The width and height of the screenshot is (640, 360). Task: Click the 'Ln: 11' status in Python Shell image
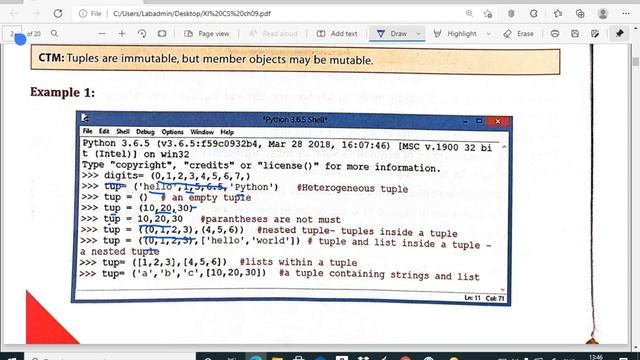472,298
